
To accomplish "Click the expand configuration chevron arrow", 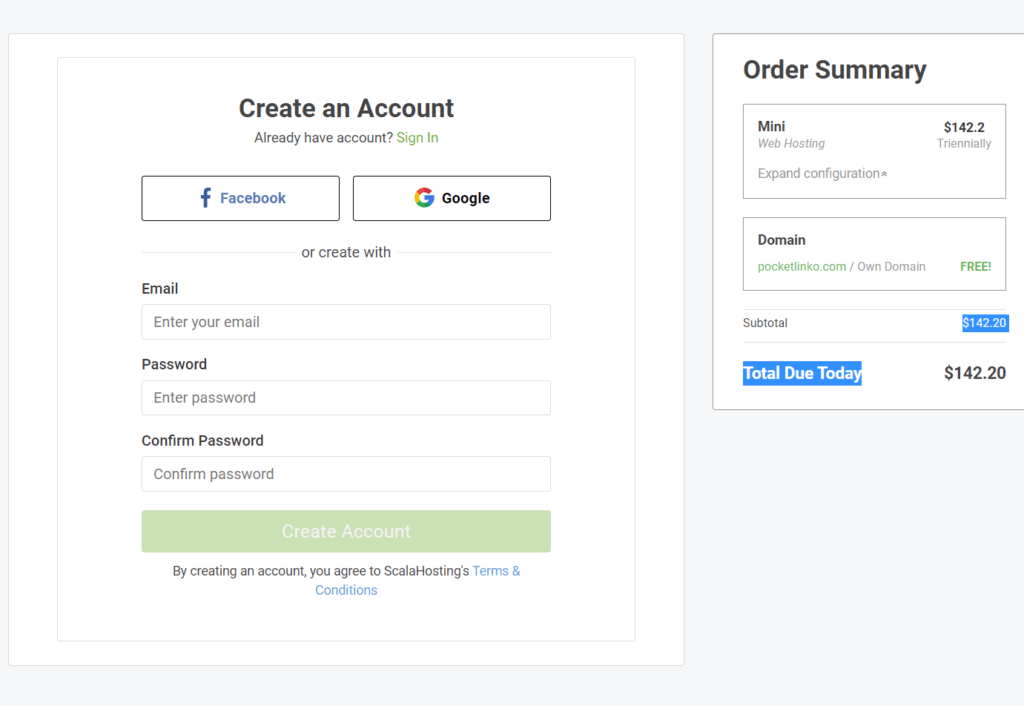I will (x=884, y=174).
